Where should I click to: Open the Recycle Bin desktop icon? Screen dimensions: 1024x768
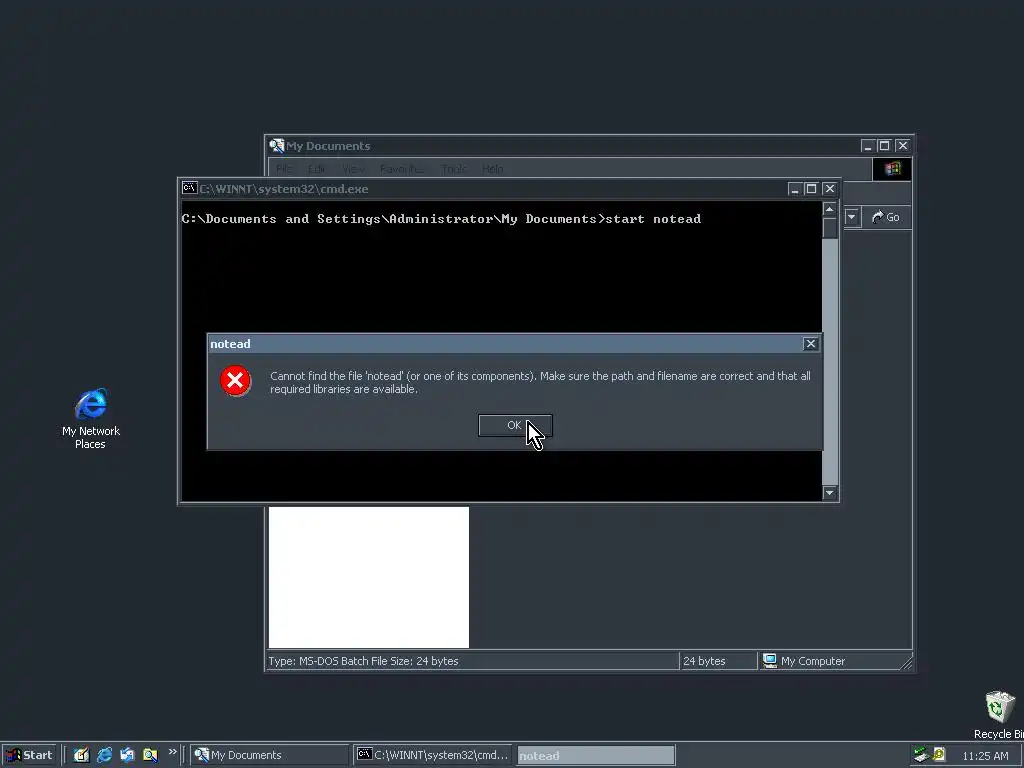999,715
